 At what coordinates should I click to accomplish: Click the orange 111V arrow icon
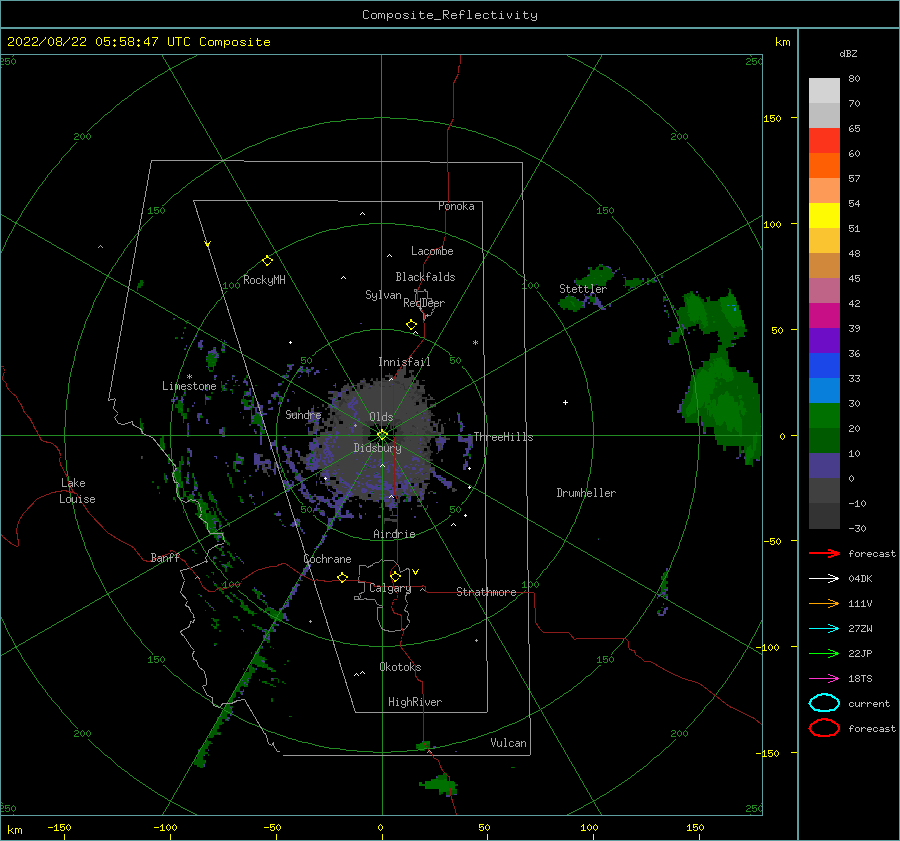824,603
